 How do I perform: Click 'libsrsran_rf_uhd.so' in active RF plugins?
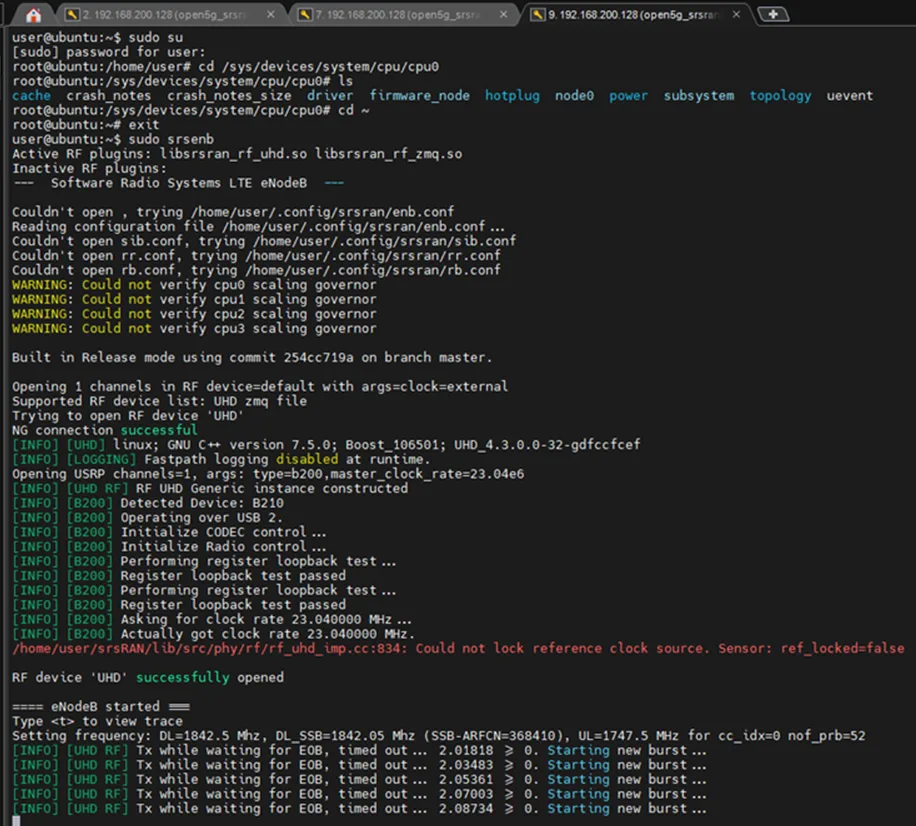(x=233, y=154)
